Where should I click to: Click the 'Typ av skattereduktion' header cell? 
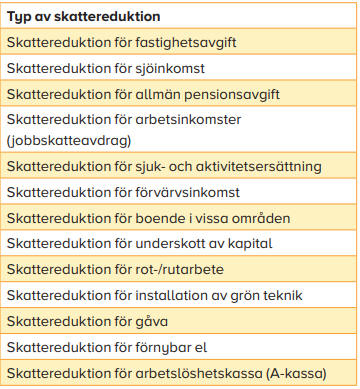coord(179,16)
